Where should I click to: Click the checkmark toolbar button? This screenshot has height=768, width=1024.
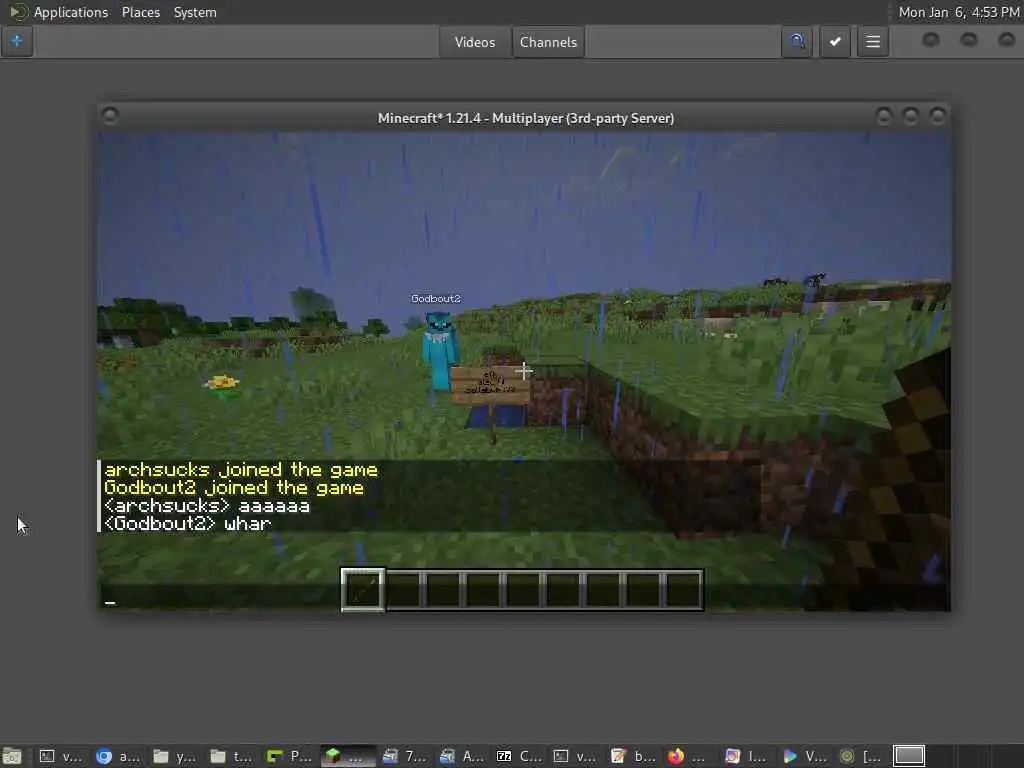point(835,42)
